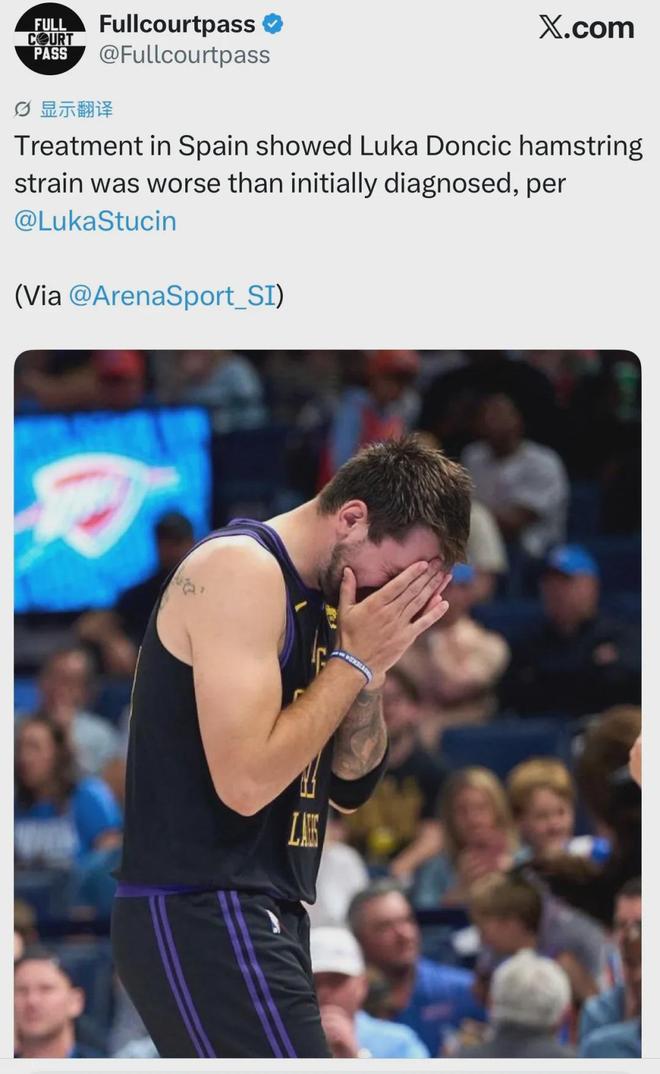Open the @ArenaSport_SI mention
660x1074 pixels.
click(x=173, y=296)
